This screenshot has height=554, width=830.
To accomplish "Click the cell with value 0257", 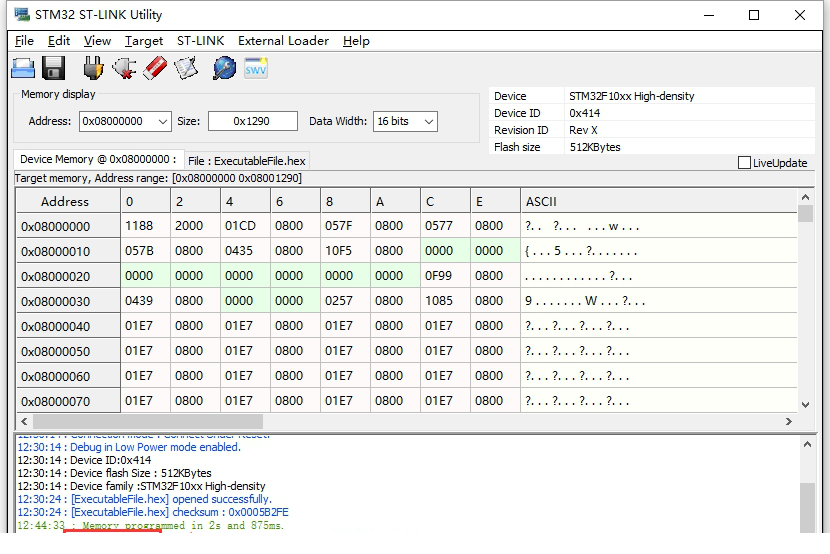I will pyautogui.click(x=346, y=301).
